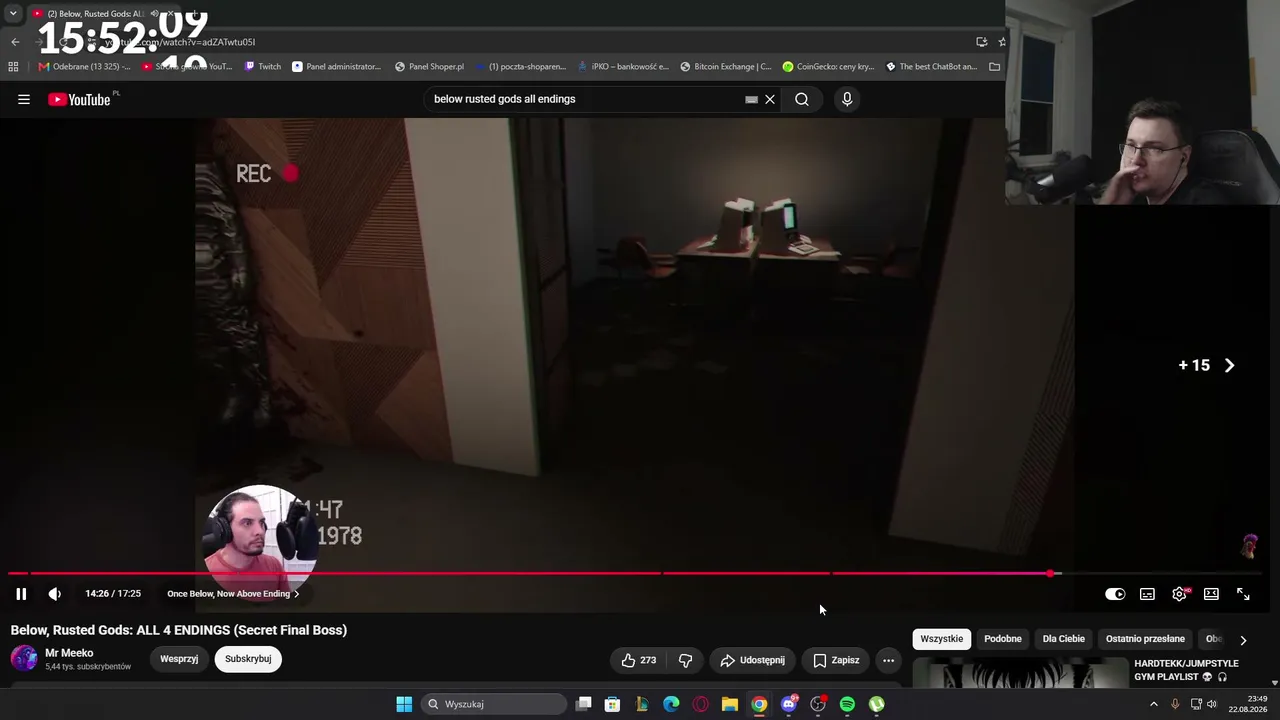
Task: Run the search with the magnifier button
Action: [x=802, y=99]
